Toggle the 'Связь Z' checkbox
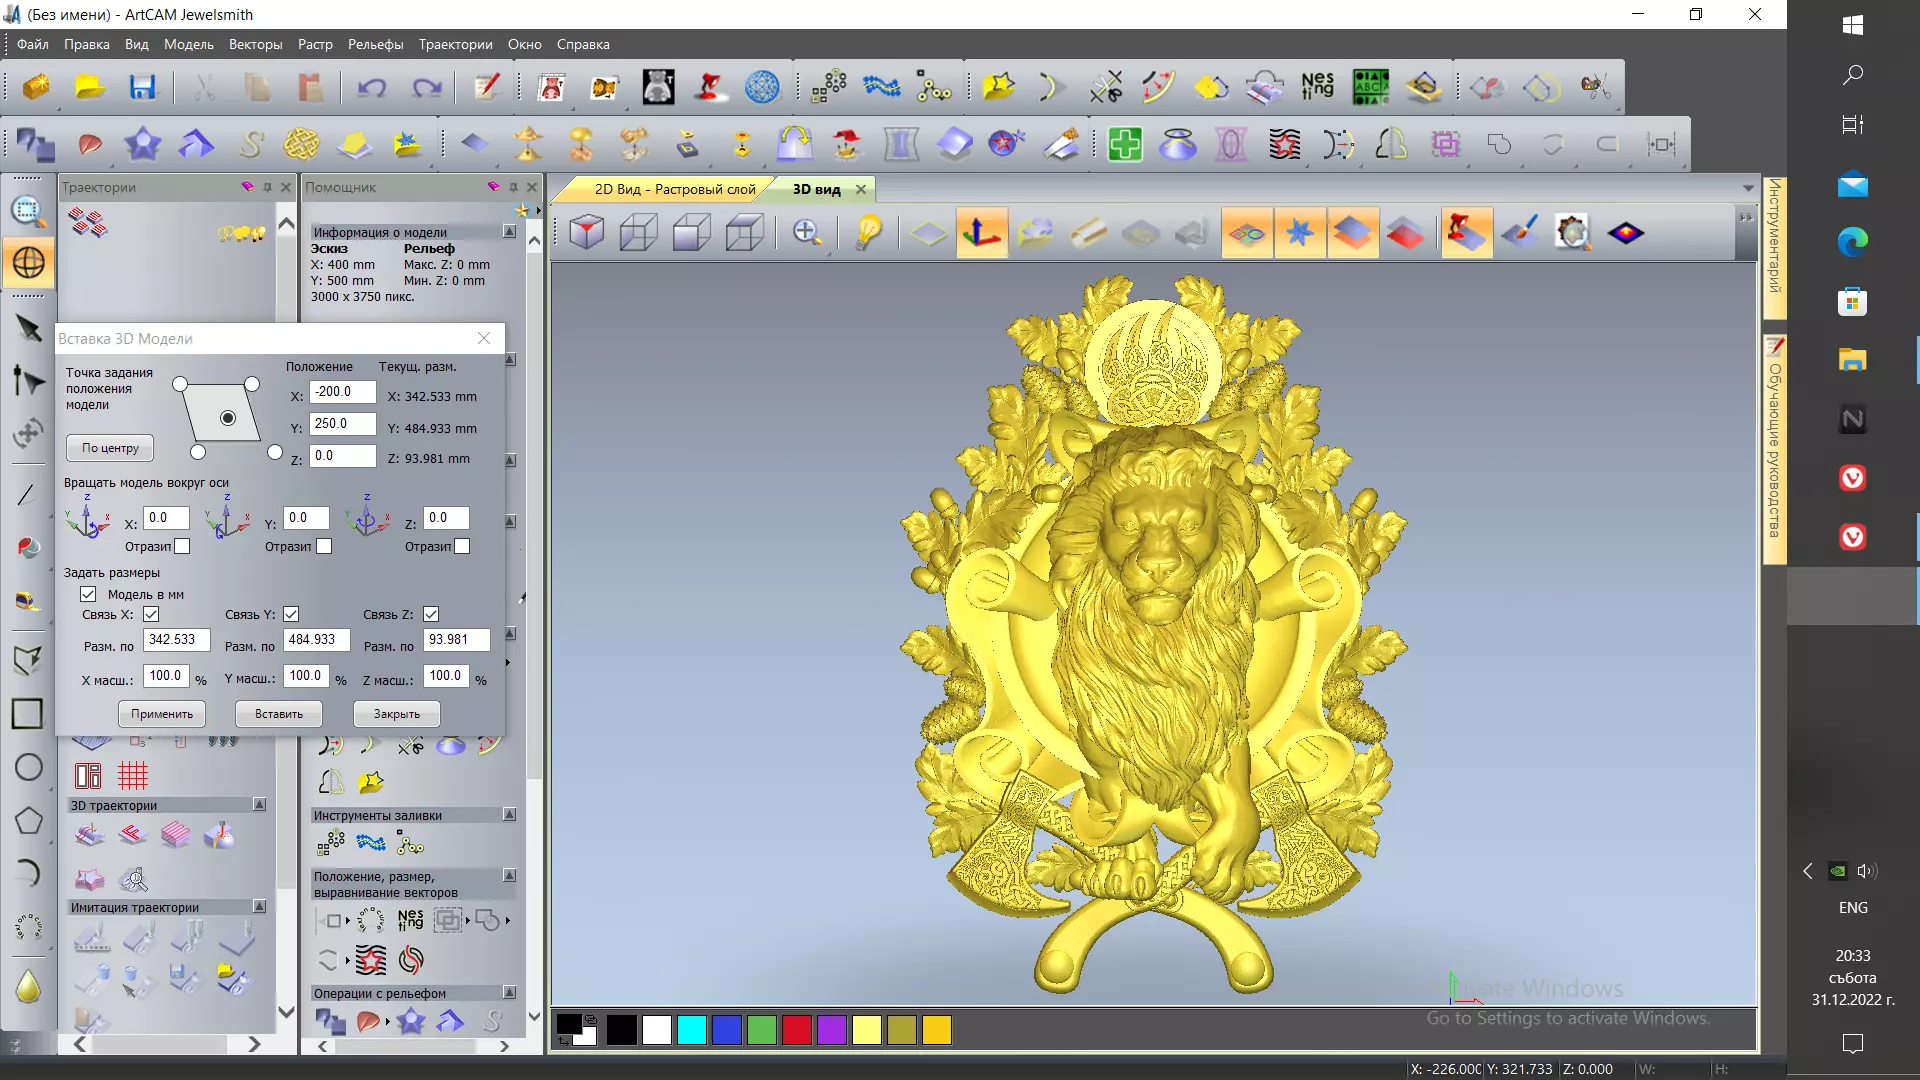 (431, 614)
